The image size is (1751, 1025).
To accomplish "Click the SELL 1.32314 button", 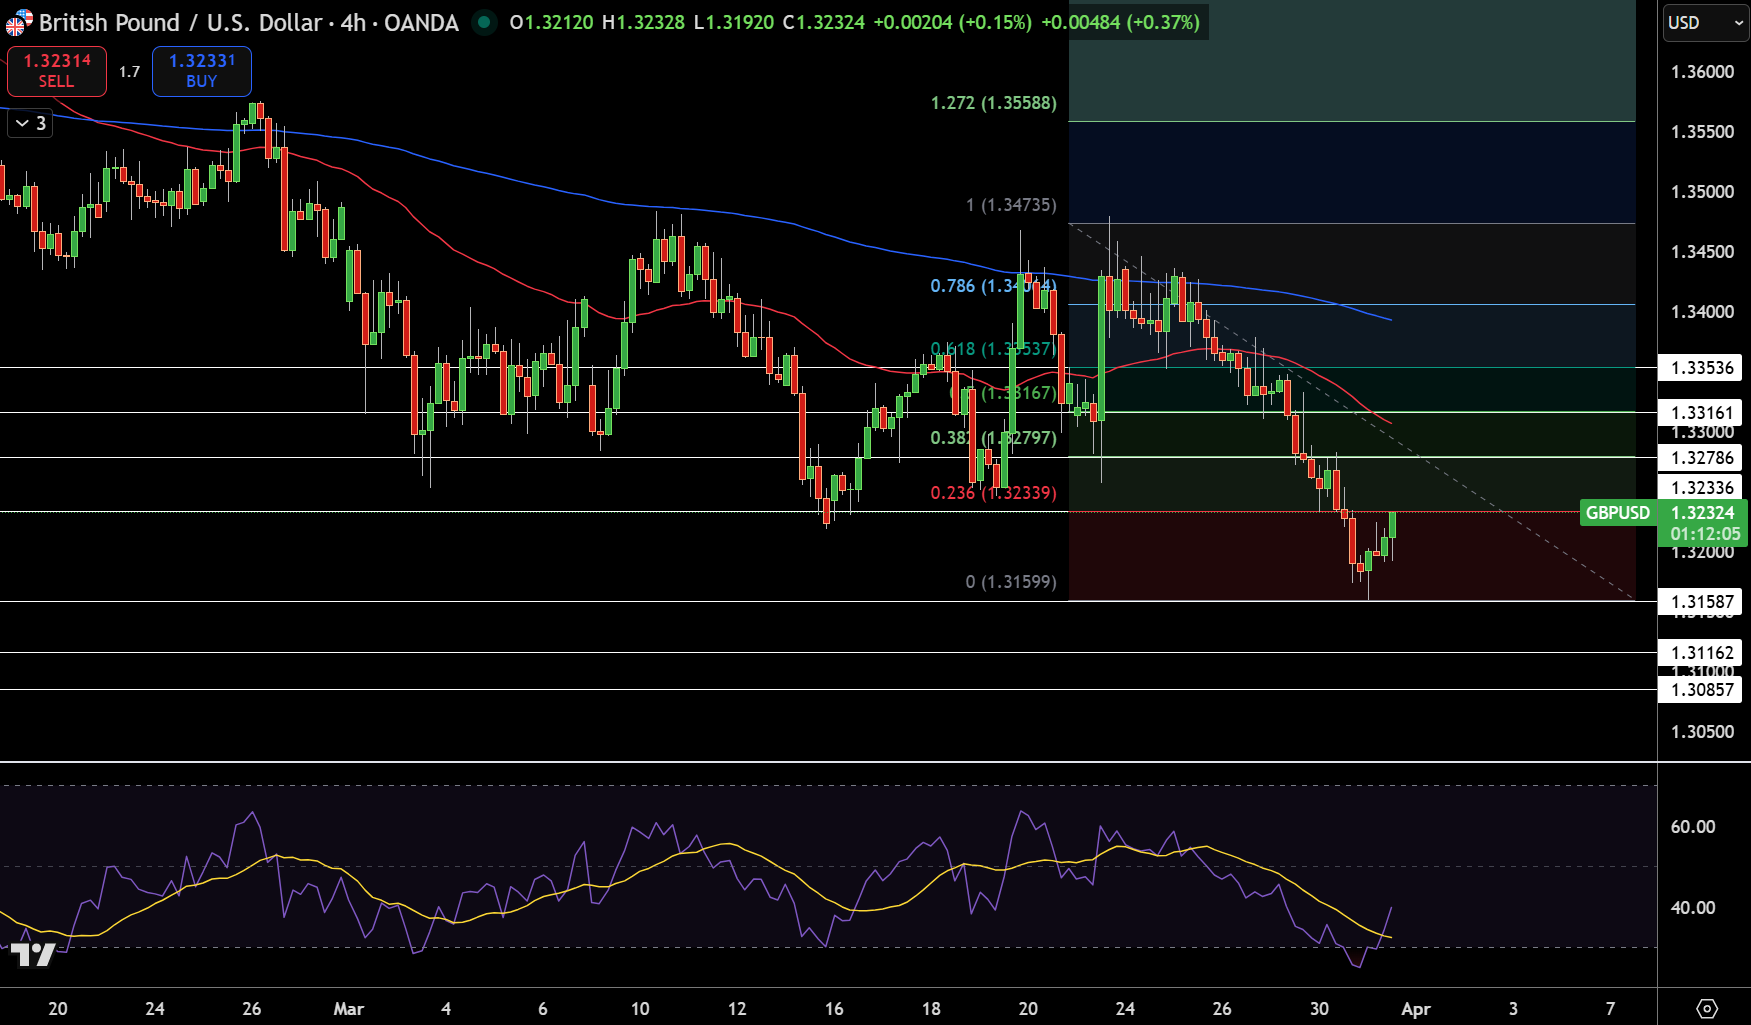I will click(x=57, y=71).
